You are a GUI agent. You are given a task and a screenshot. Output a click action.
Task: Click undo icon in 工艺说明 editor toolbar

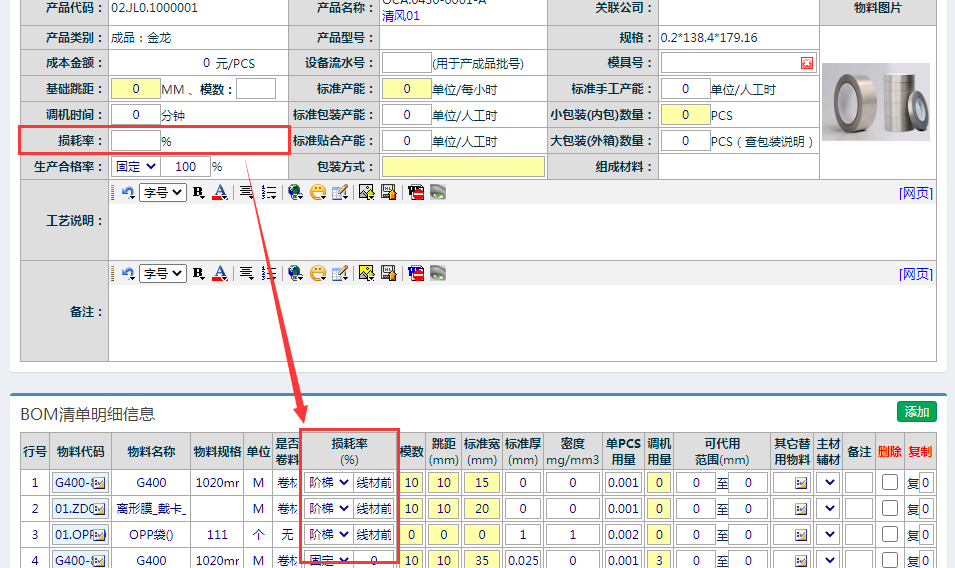pos(128,192)
